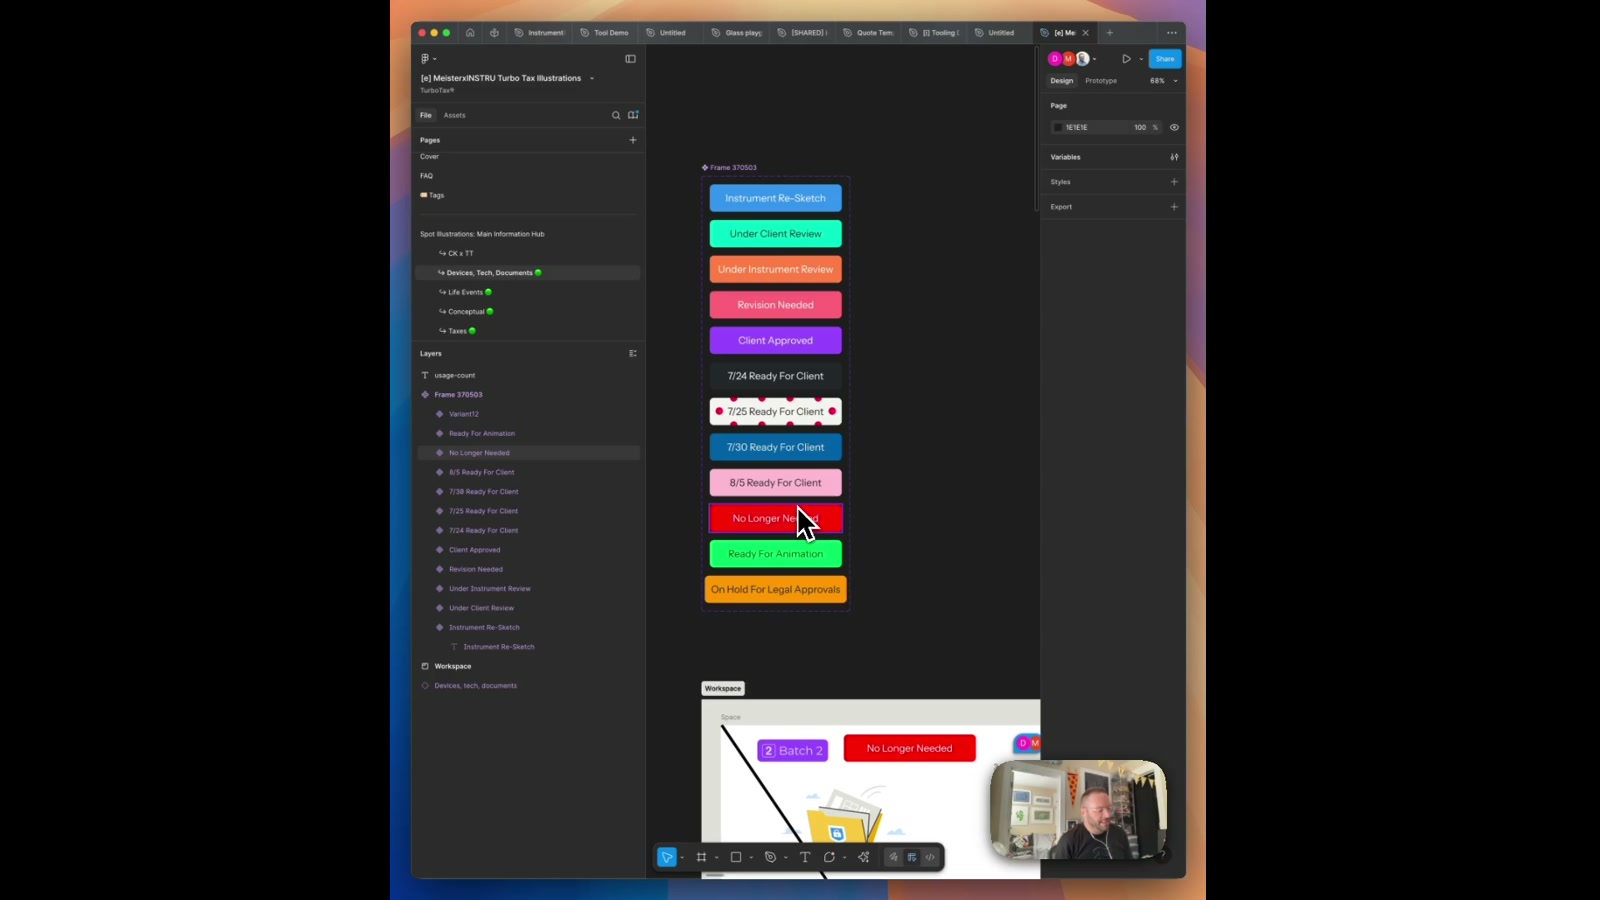Switch to Dev Mode code icon

(x=931, y=857)
